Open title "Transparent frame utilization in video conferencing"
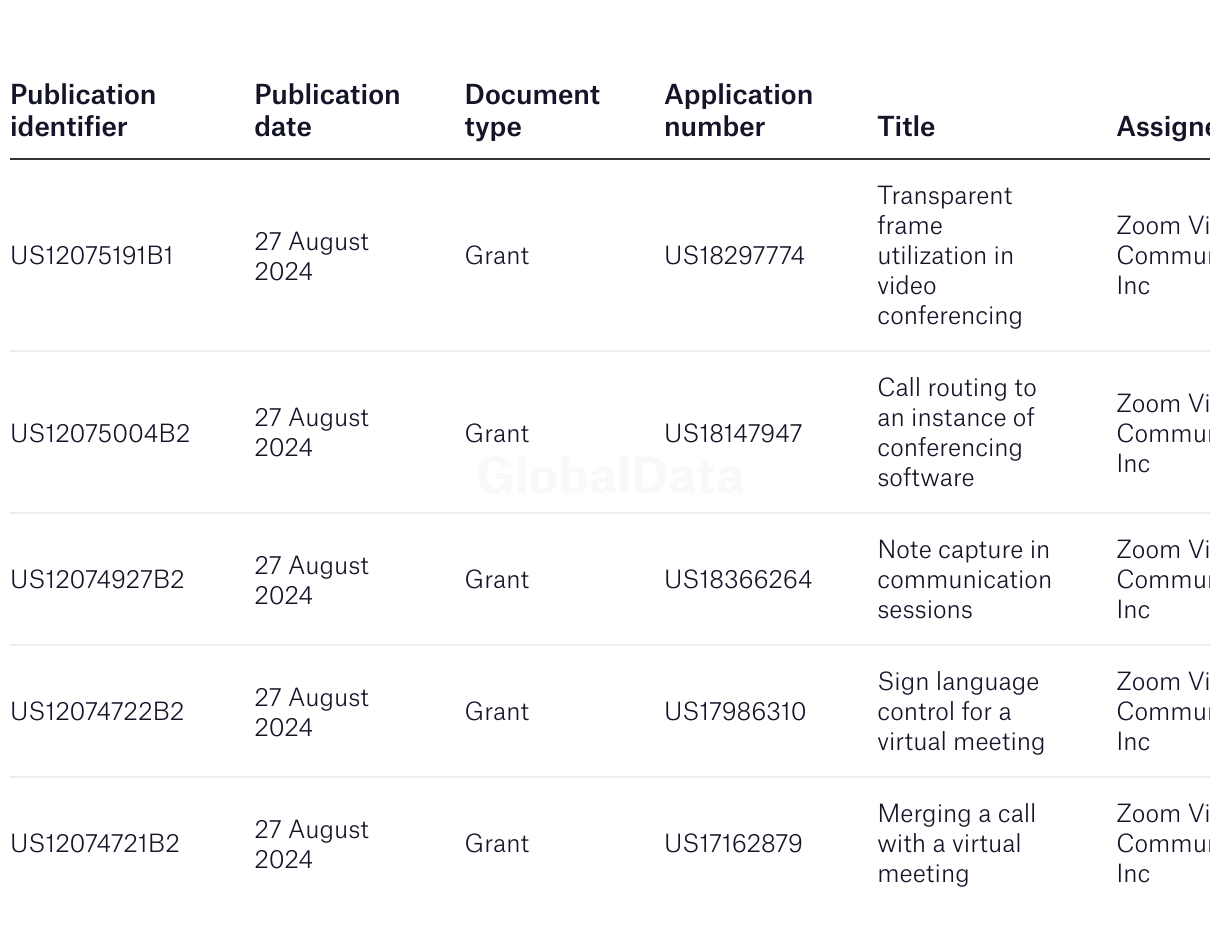 949,256
